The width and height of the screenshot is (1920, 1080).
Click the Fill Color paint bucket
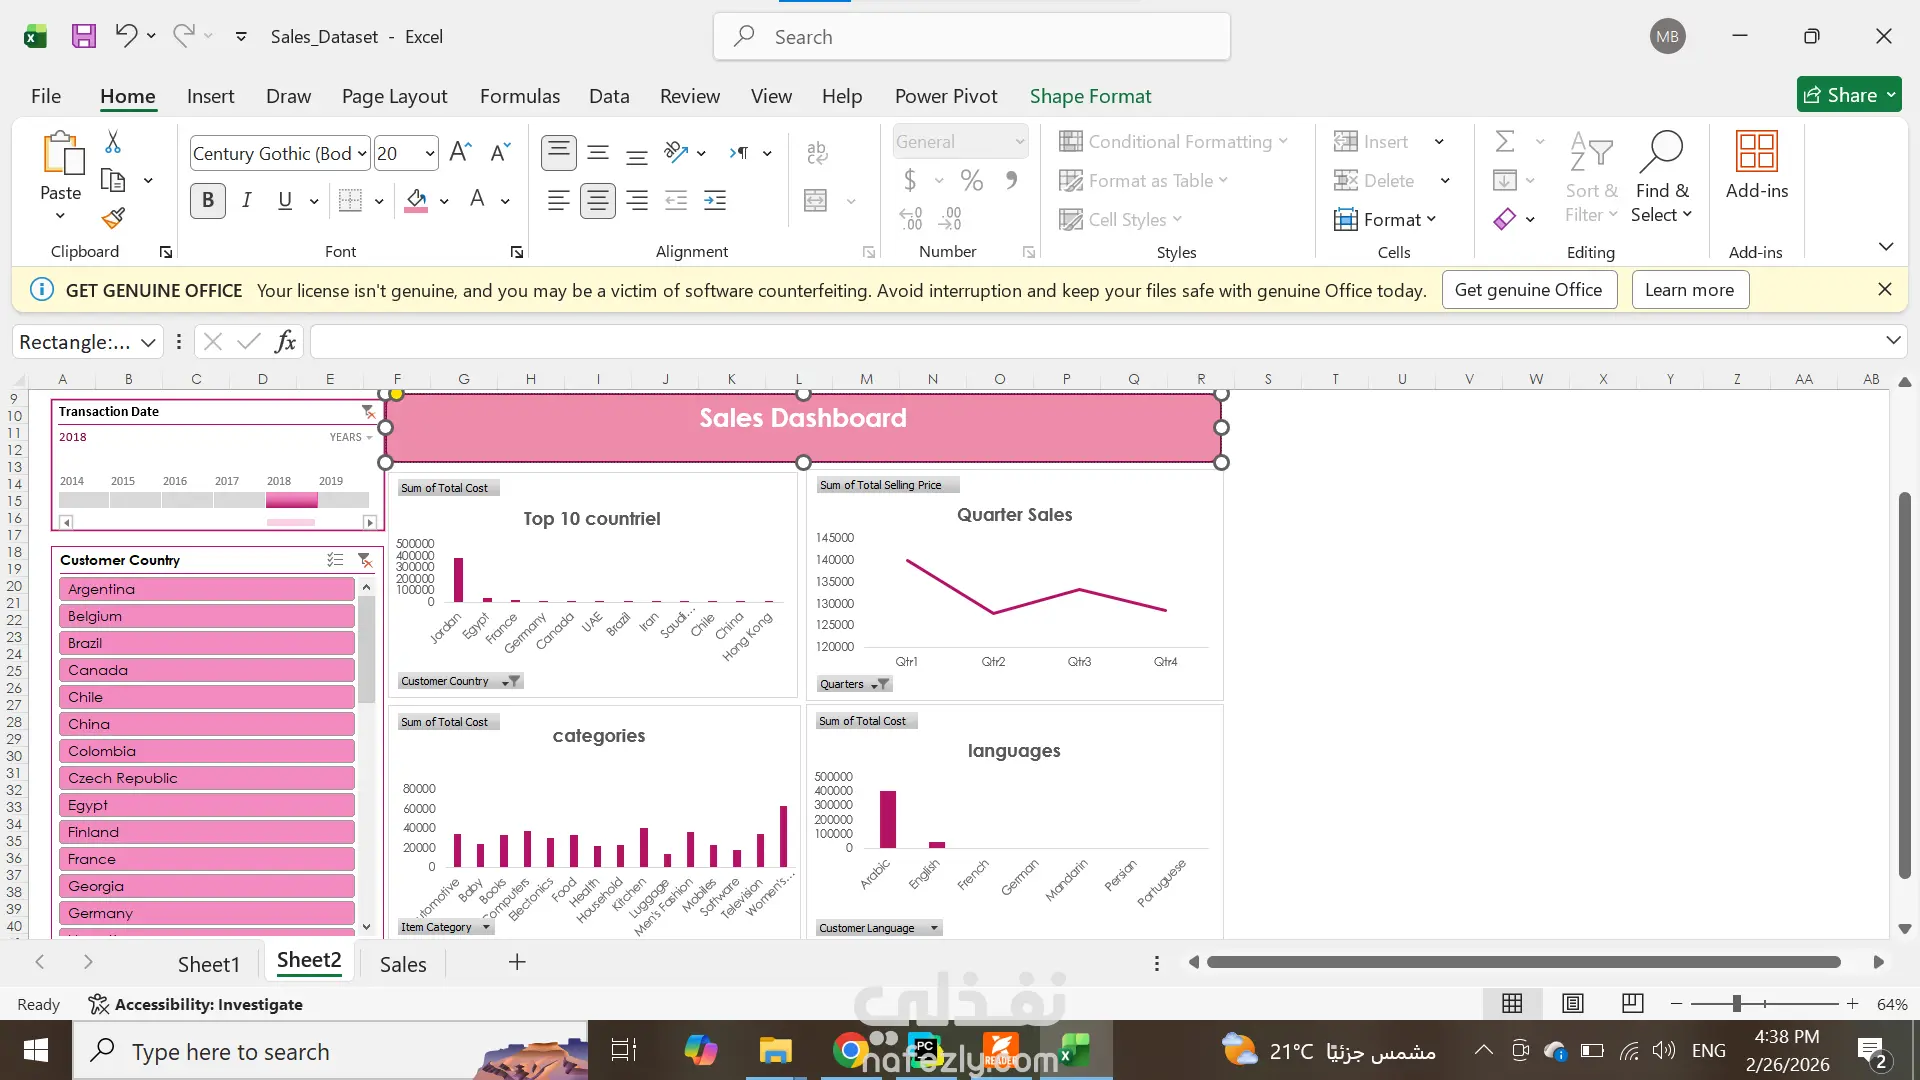tap(417, 201)
